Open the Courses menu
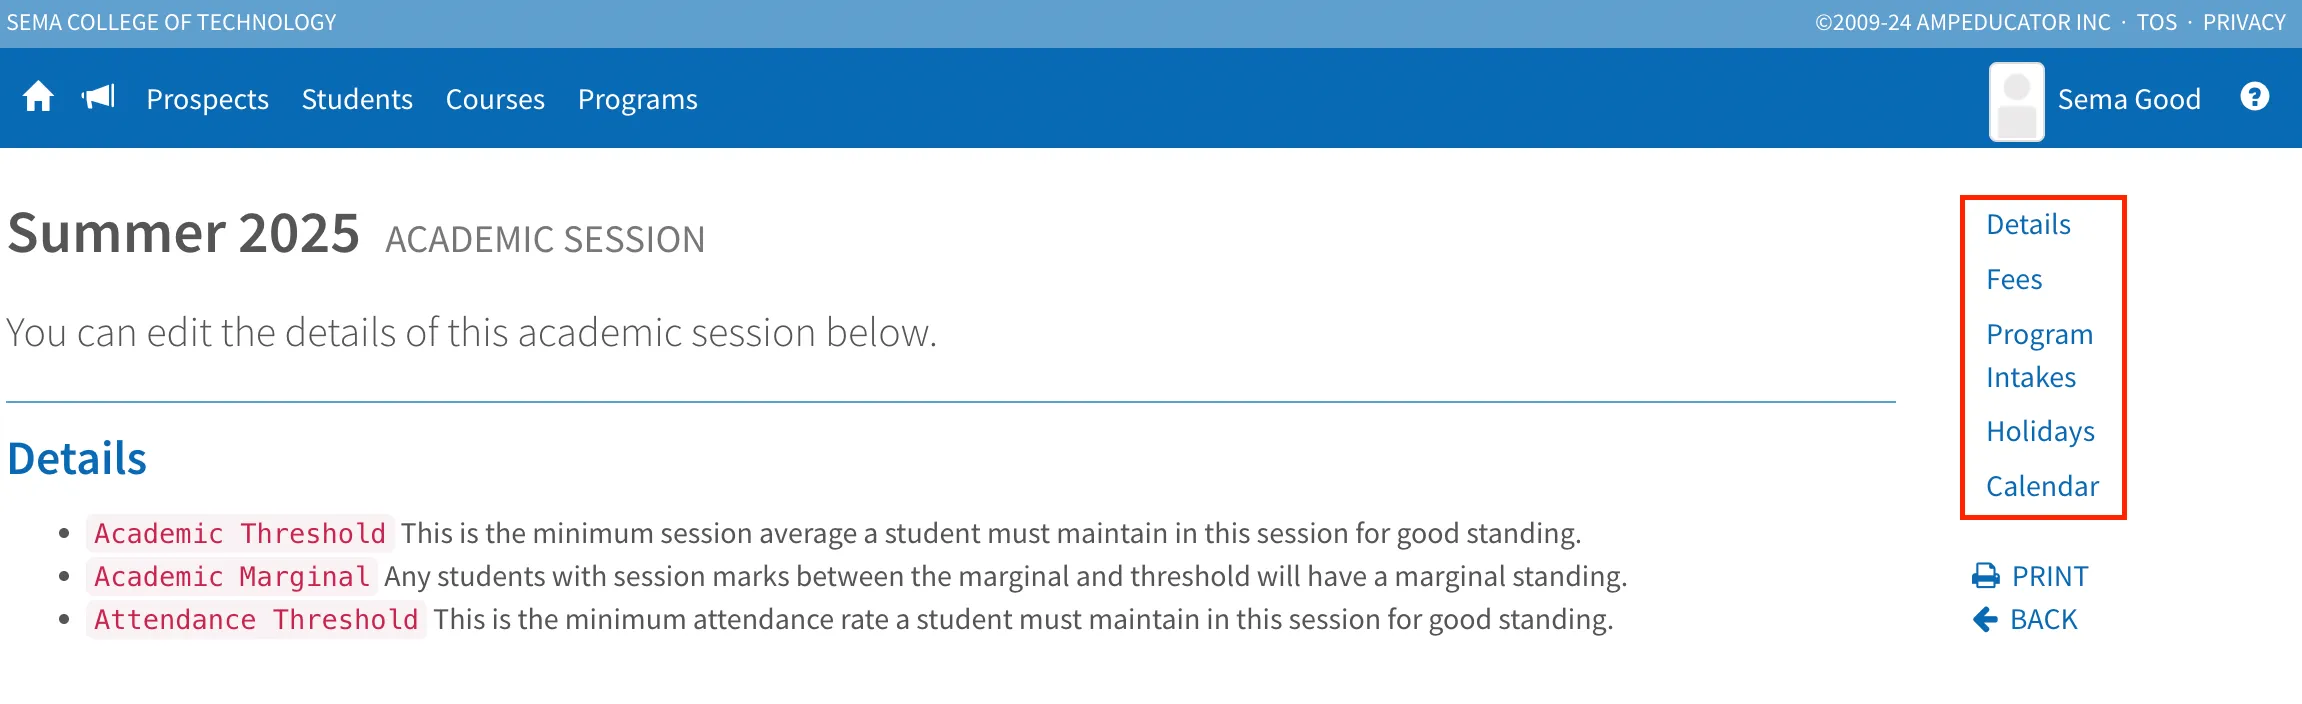2302x704 pixels. tap(495, 99)
